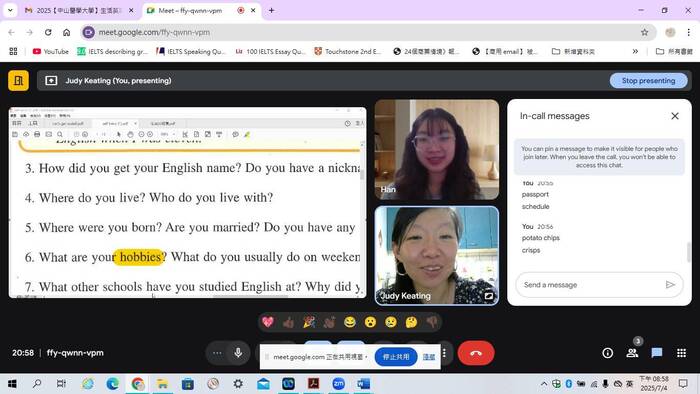
Task: Click the highlighted word hobbies
Action: (139, 257)
